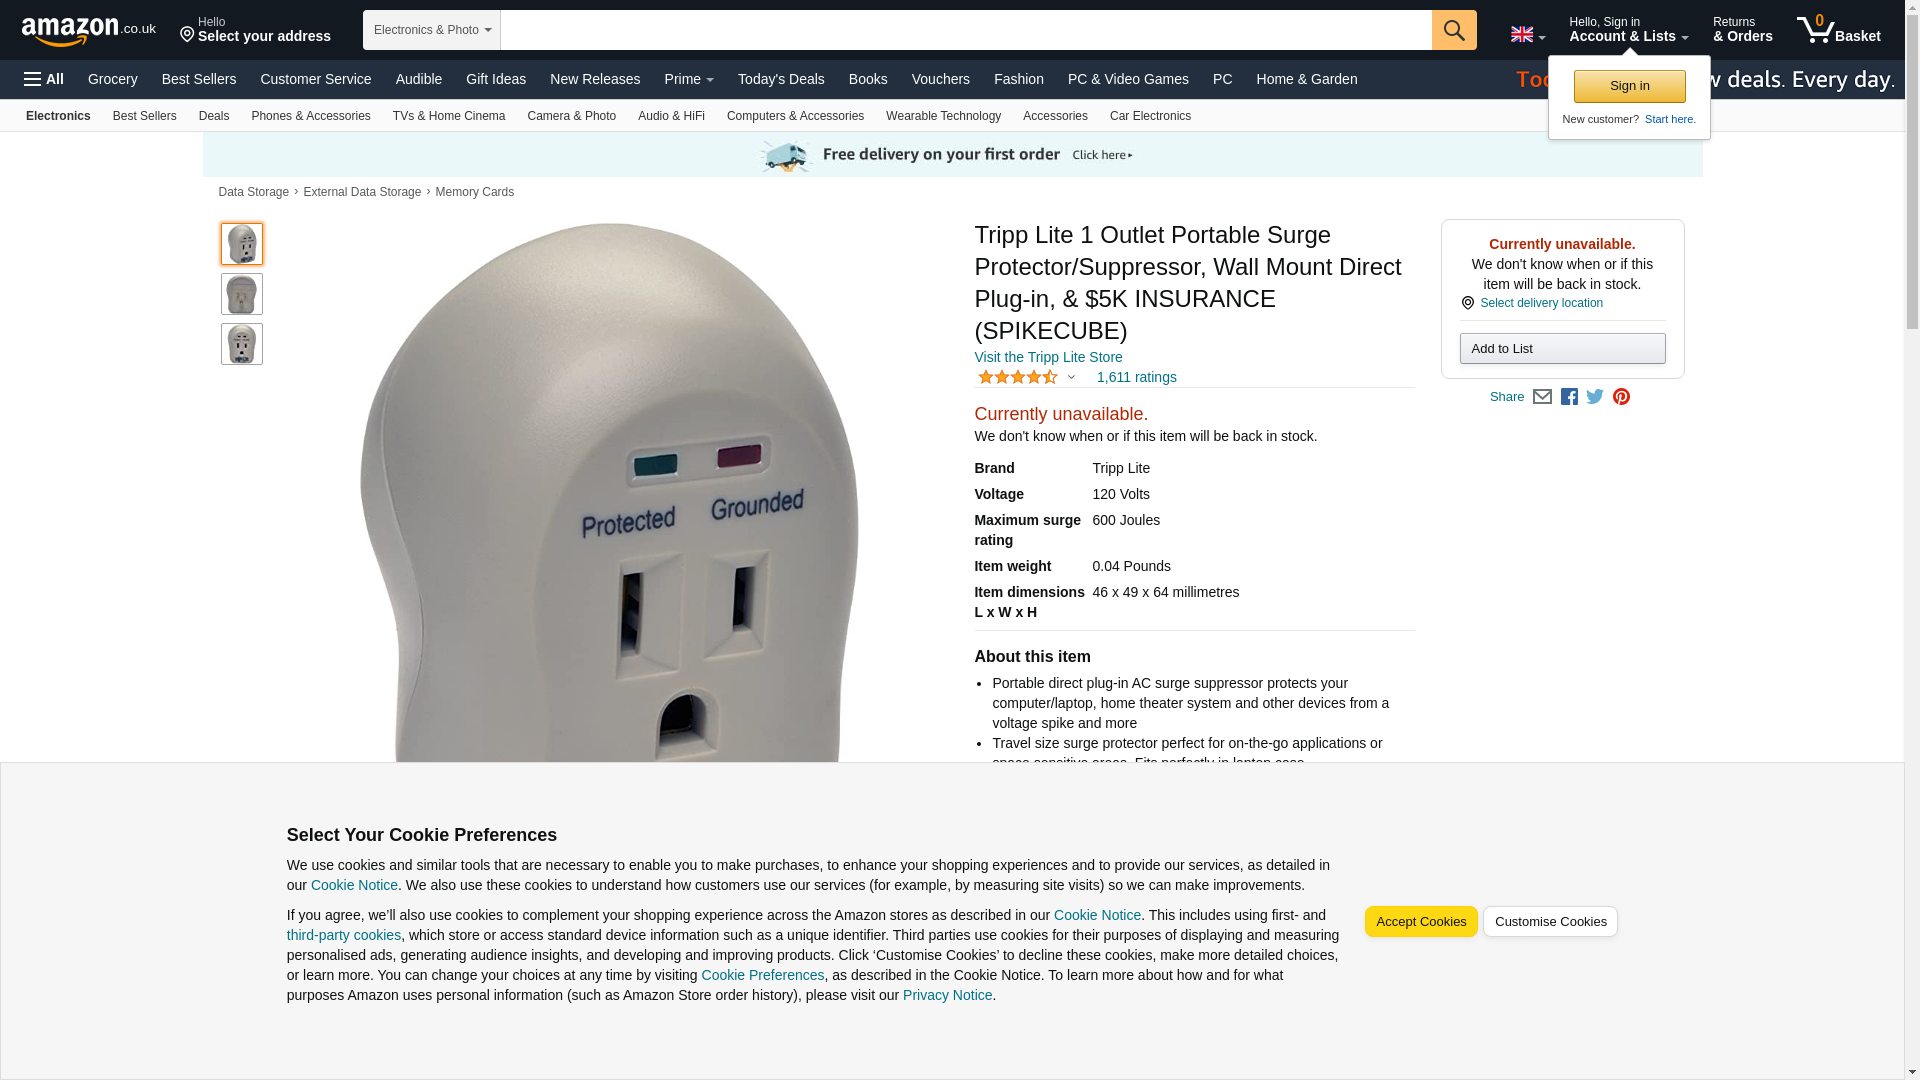Image resolution: width=1920 pixels, height=1080 pixels.
Task: Select Wearable Technology subcategory
Action: [x=943, y=116]
